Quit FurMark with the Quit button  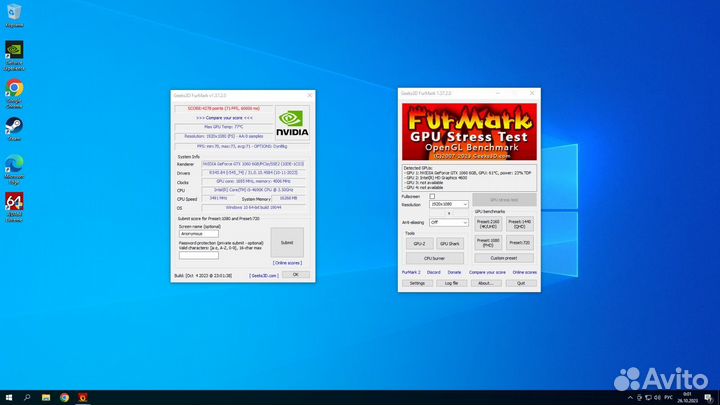[521, 284]
